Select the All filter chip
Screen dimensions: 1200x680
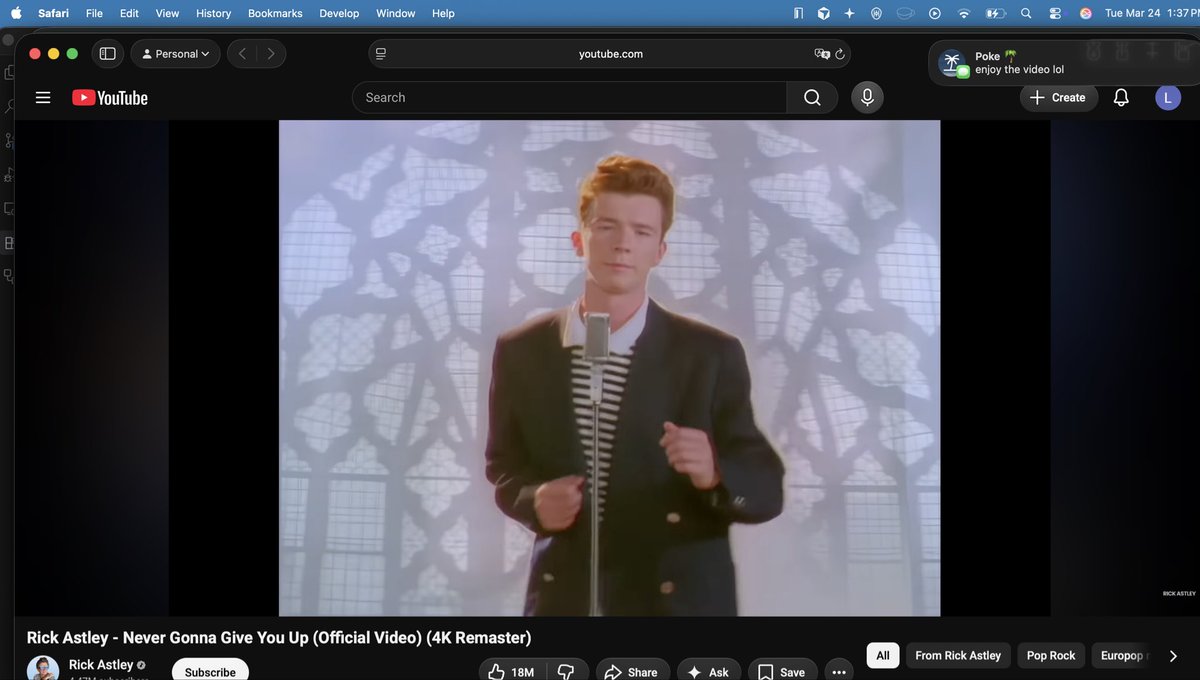883,655
